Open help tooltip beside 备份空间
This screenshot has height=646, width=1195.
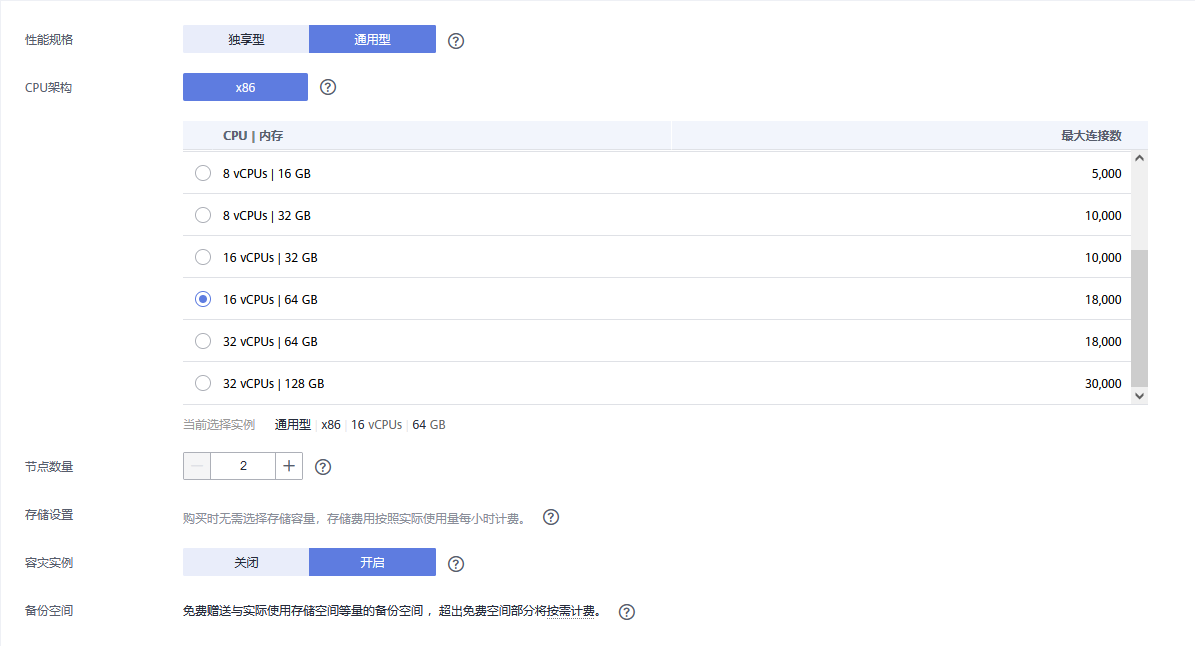(626, 611)
